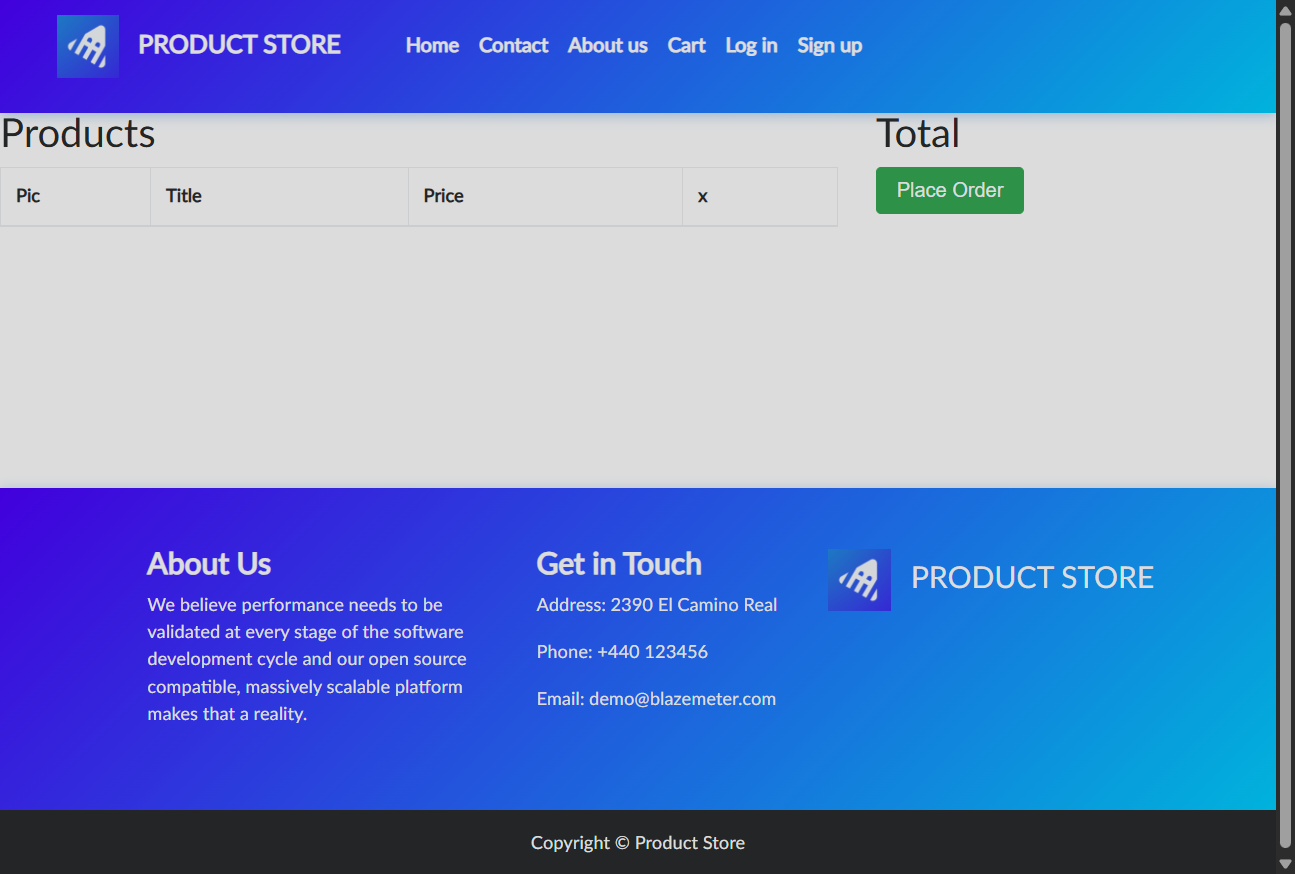This screenshot has width=1295, height=874.
Task: Choose Sign up in the navbar
Action: tap(829, 46)
